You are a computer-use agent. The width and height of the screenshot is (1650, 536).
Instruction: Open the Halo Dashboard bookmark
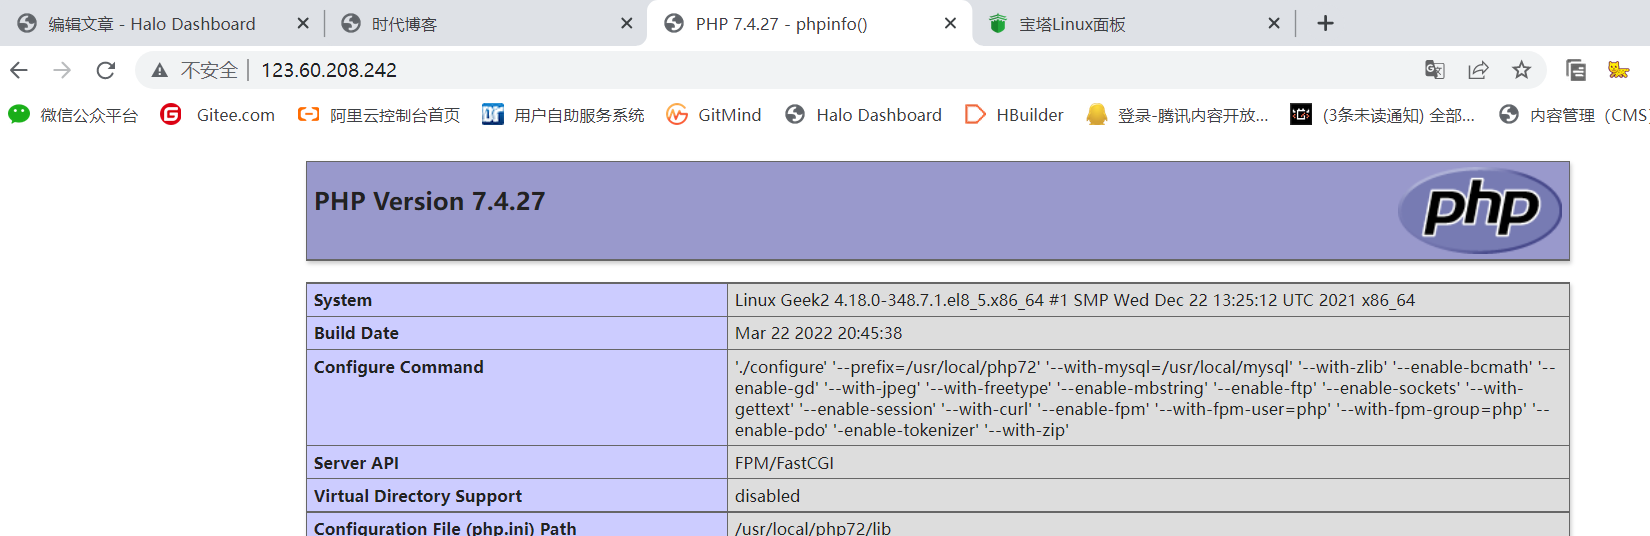pyautogui.click(x=863, y=115)
